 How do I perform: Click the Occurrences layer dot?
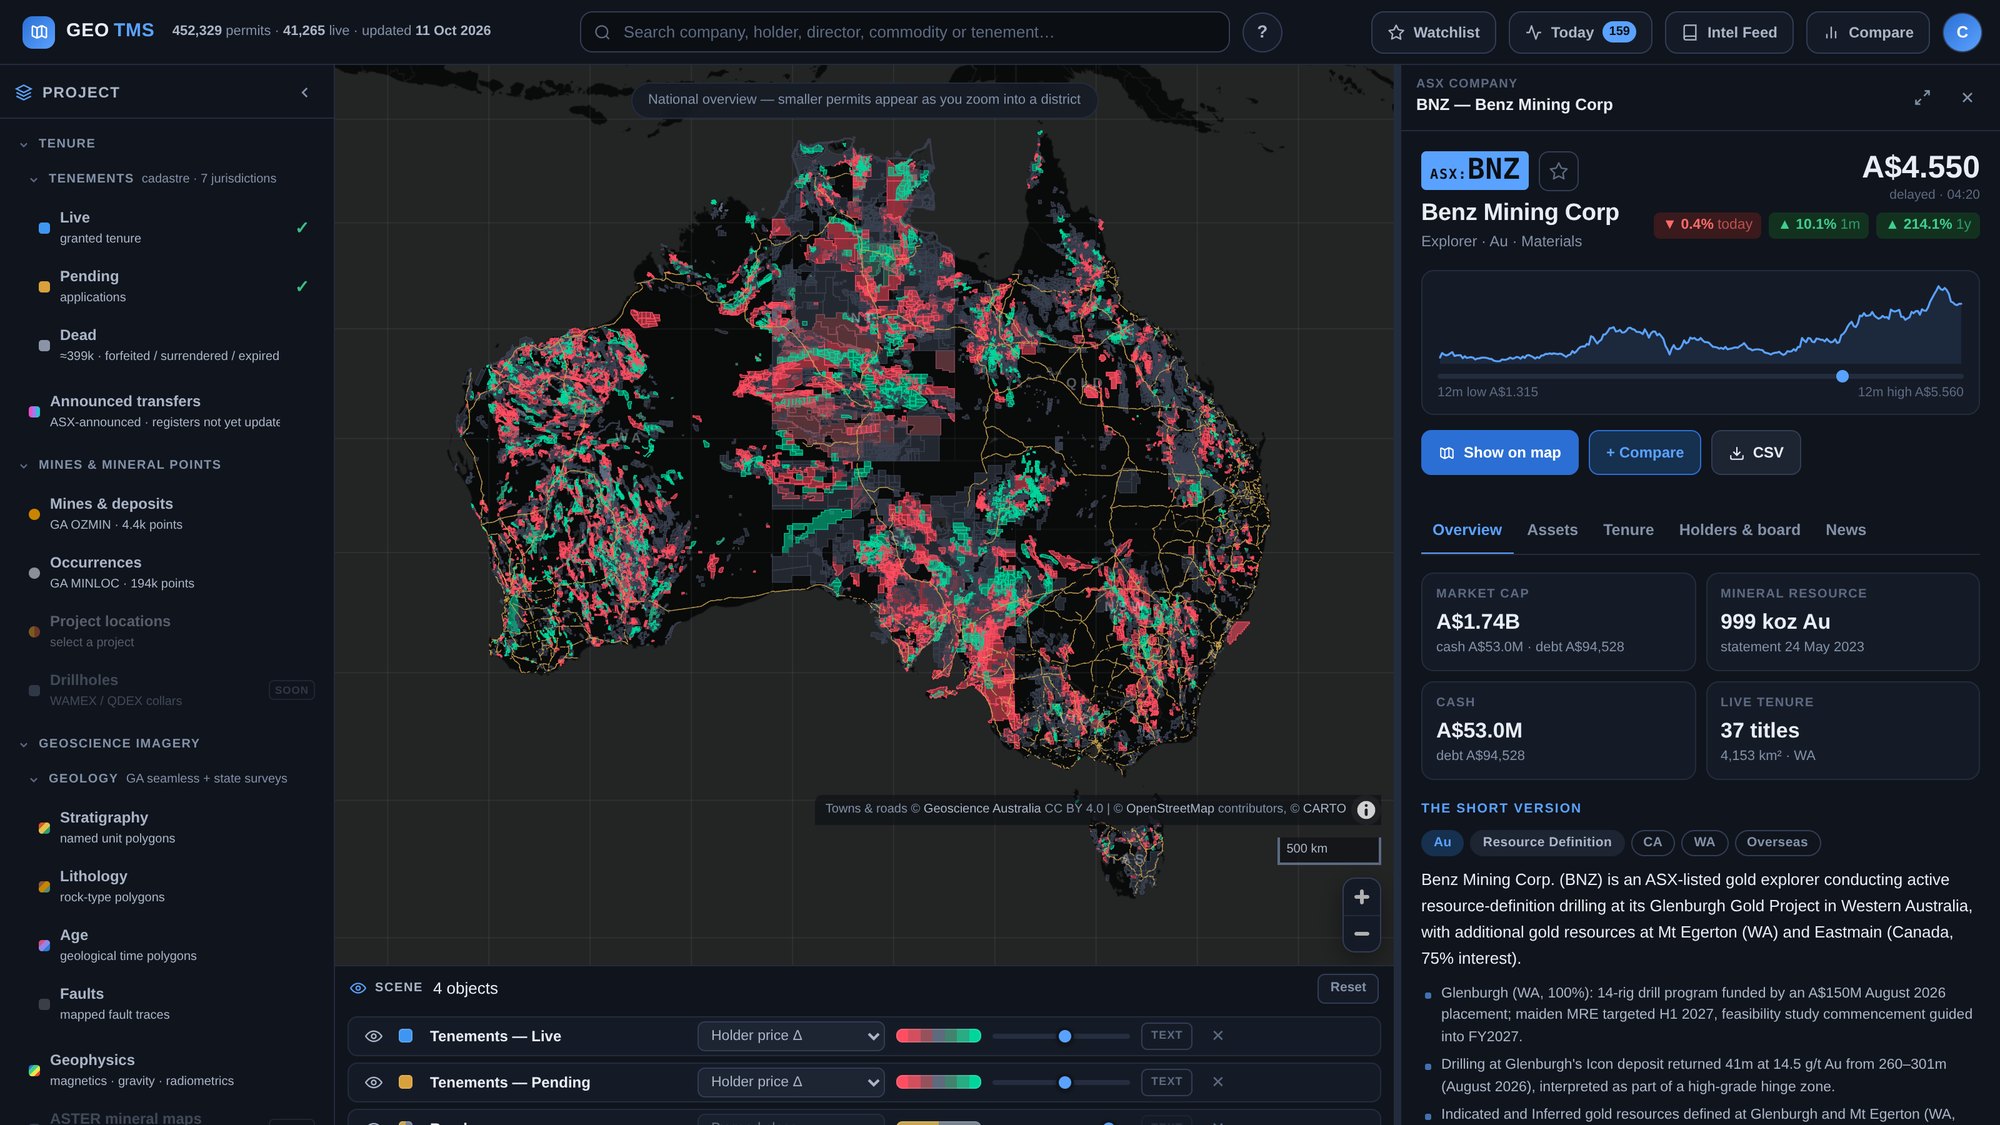point(34,574)
